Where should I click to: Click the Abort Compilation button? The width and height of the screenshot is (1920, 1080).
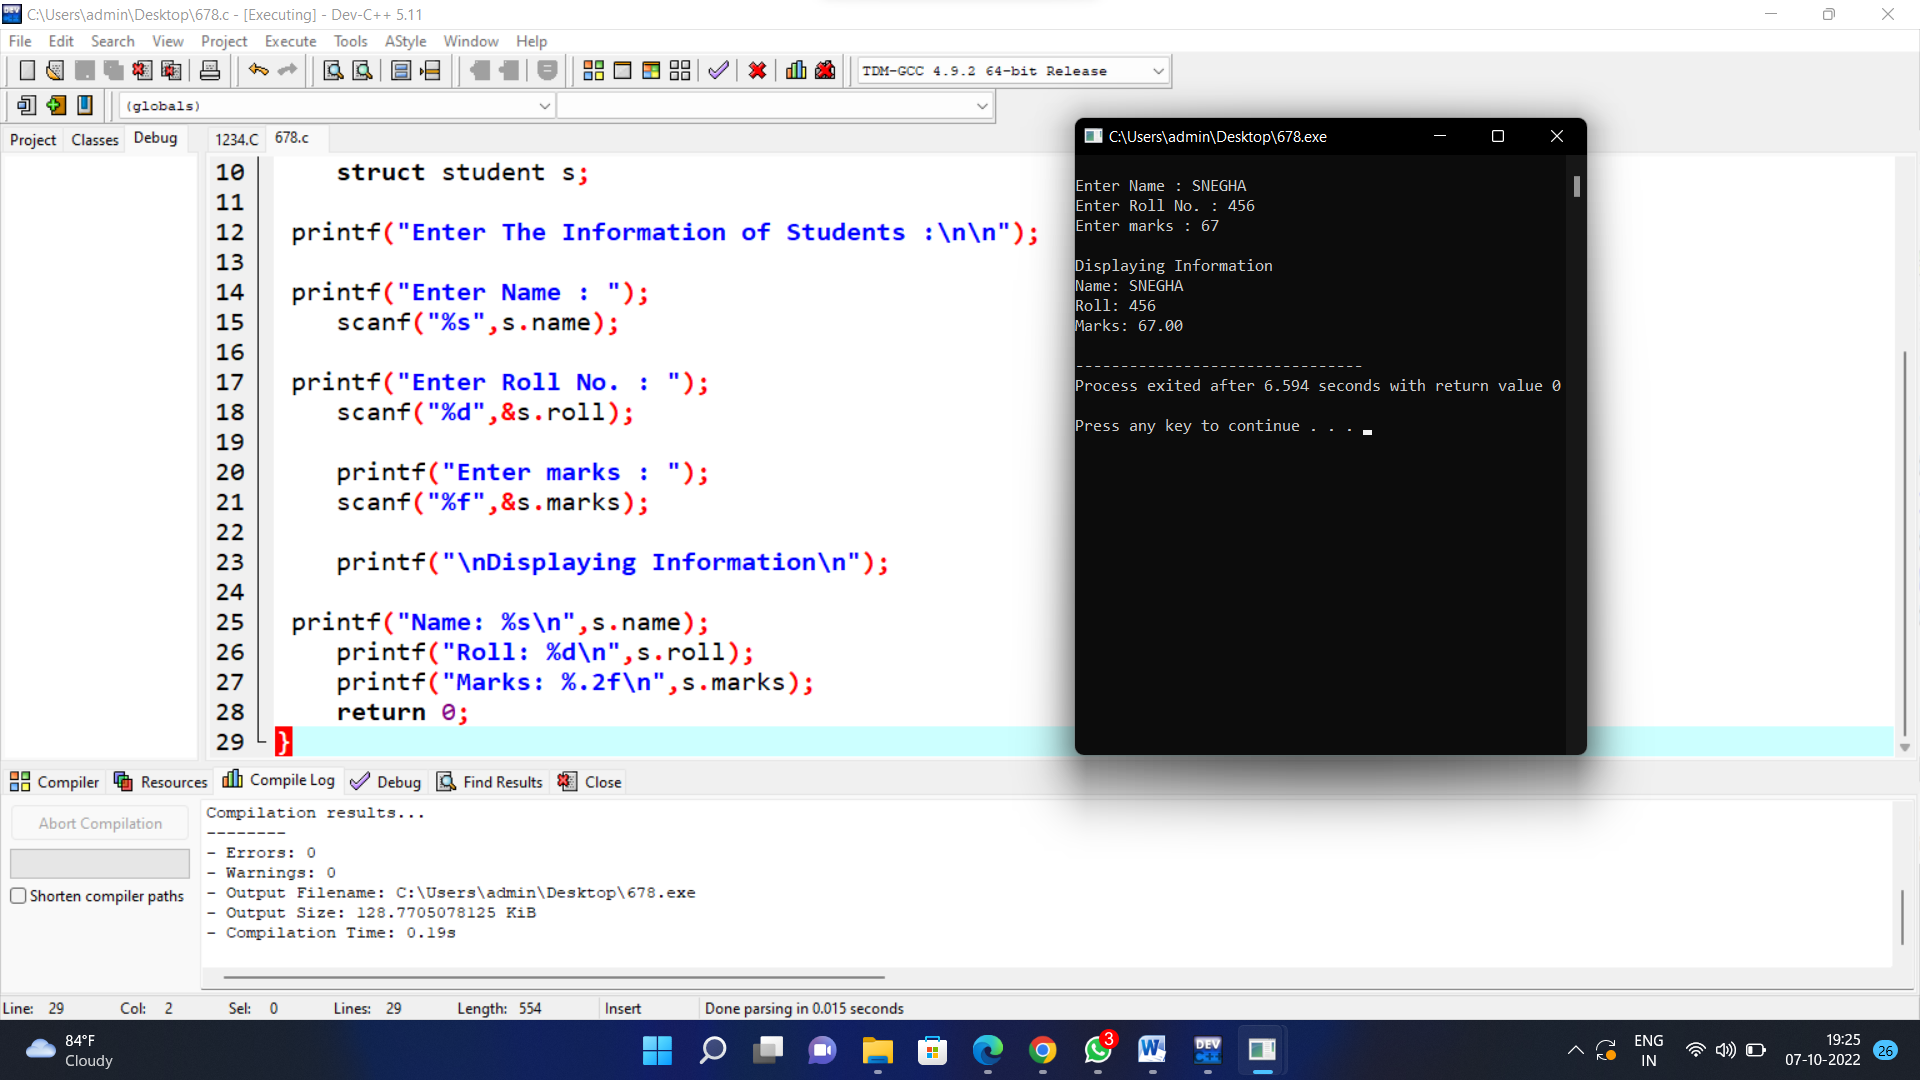tap(100, 823)
